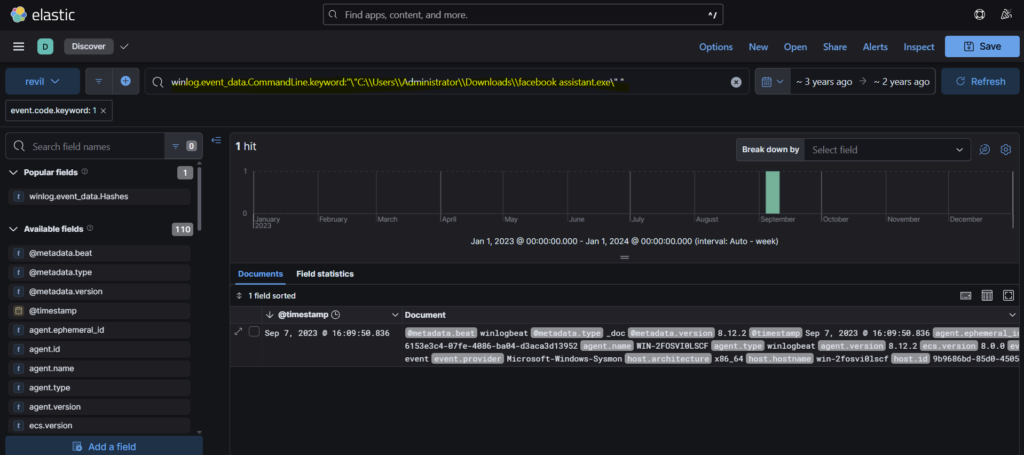Open the Break down by field selector
Viewport: 1024px width, 455px height.
(x=886, y=149)
